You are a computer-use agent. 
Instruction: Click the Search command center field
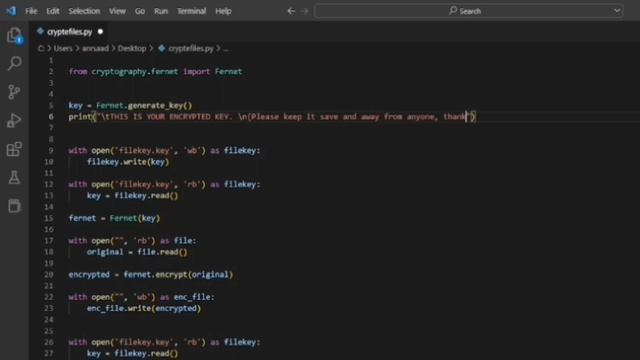tap(469, 11)
